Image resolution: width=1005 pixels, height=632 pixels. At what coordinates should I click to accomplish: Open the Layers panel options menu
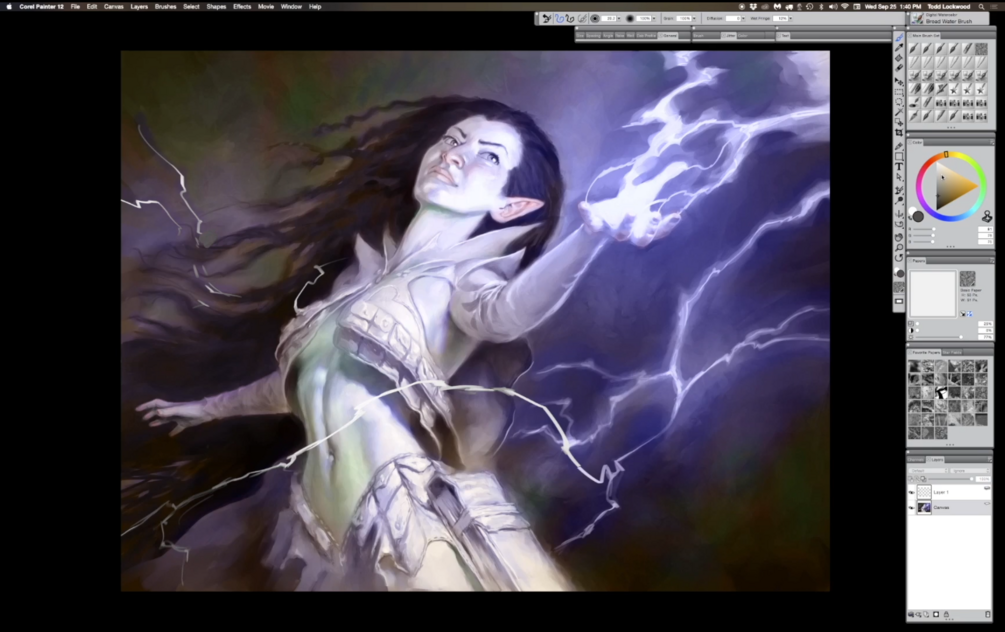[x=990, y=460]
